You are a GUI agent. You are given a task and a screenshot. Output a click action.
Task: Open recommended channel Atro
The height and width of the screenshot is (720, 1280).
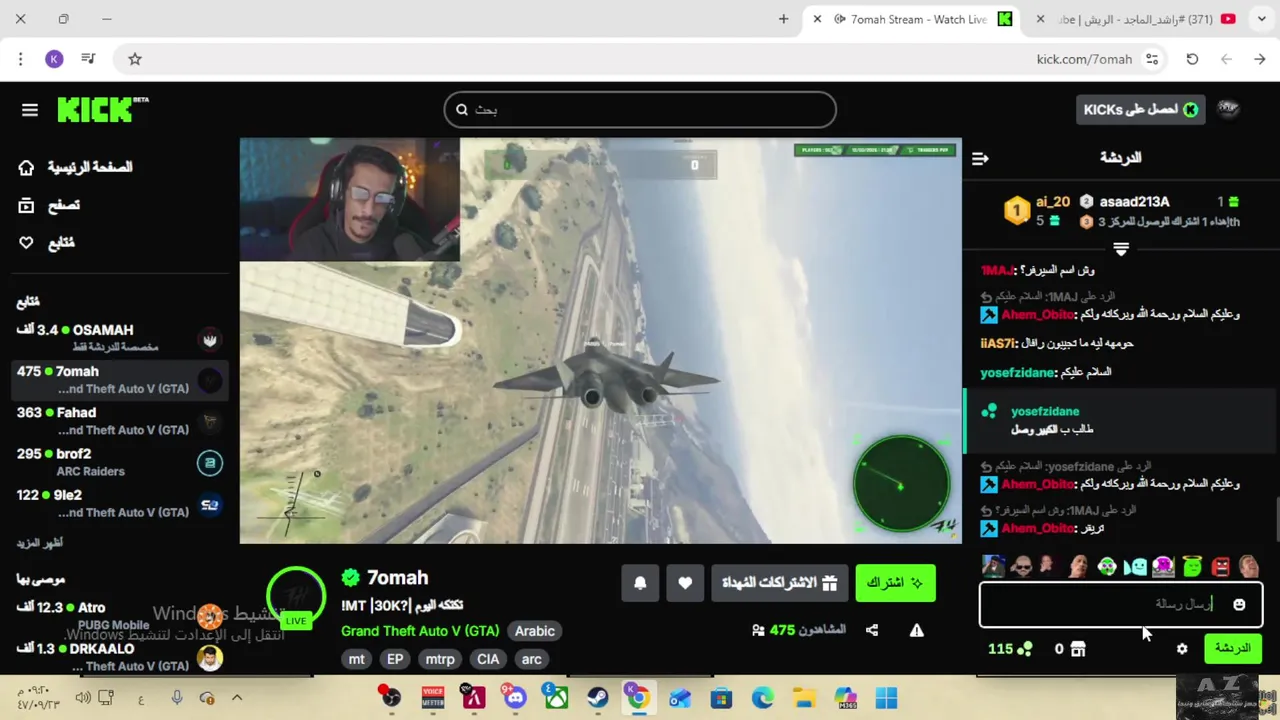point(118,615)
